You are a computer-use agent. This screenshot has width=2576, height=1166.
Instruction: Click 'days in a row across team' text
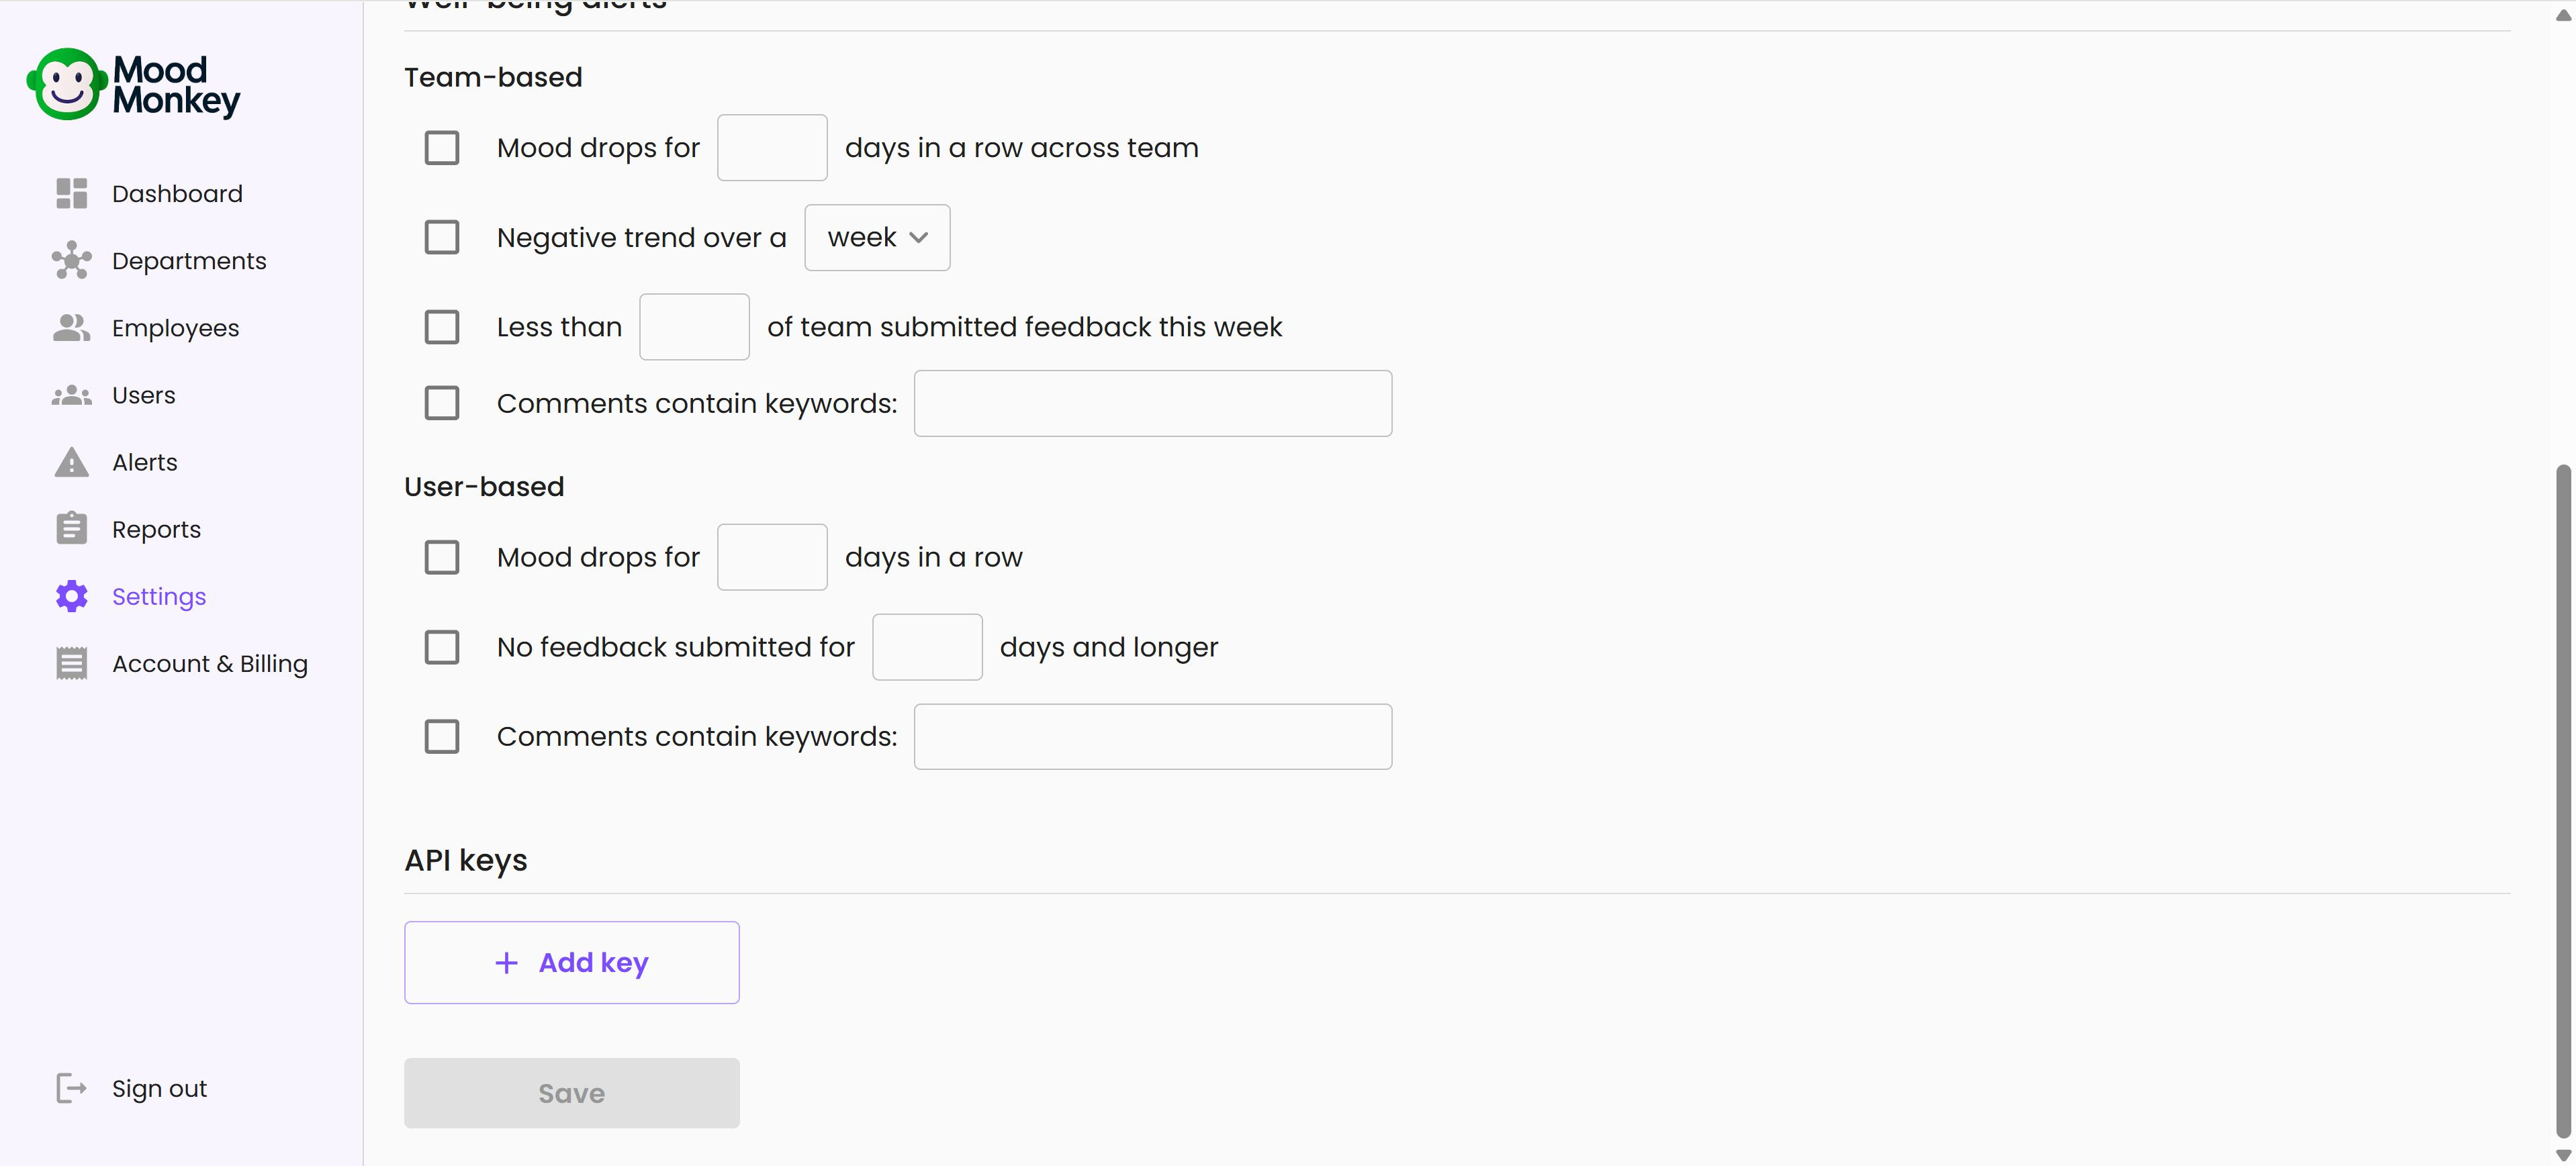1021,148
